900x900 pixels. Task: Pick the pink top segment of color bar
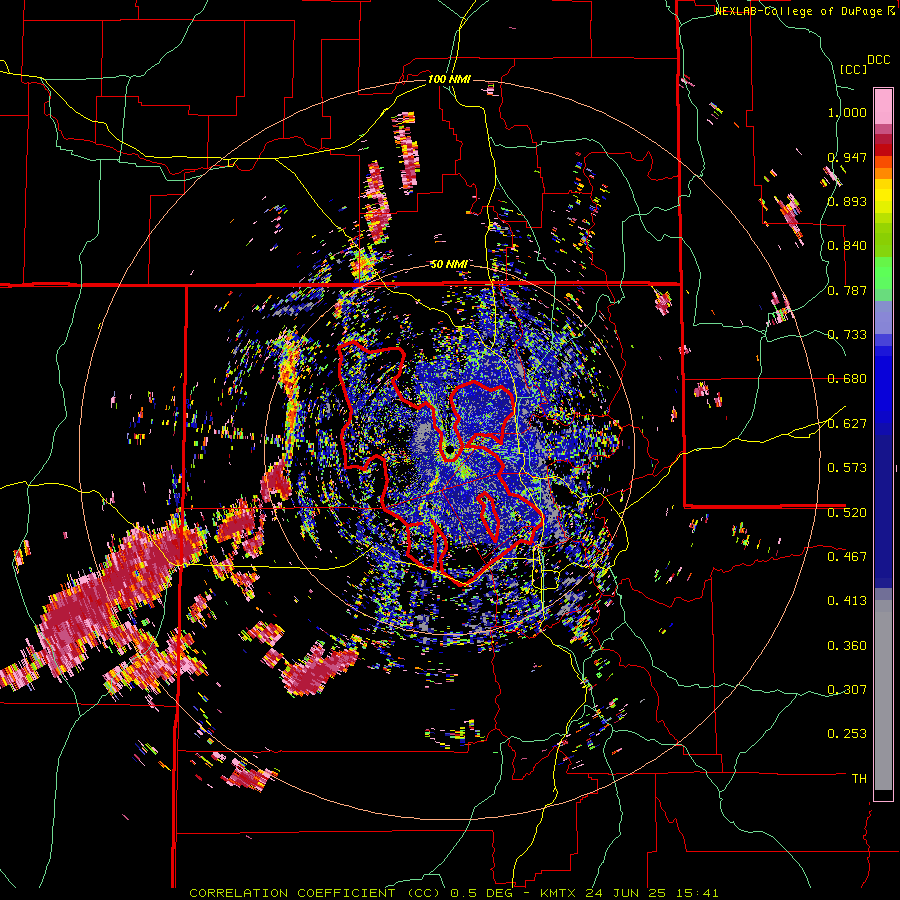[883, 106]
